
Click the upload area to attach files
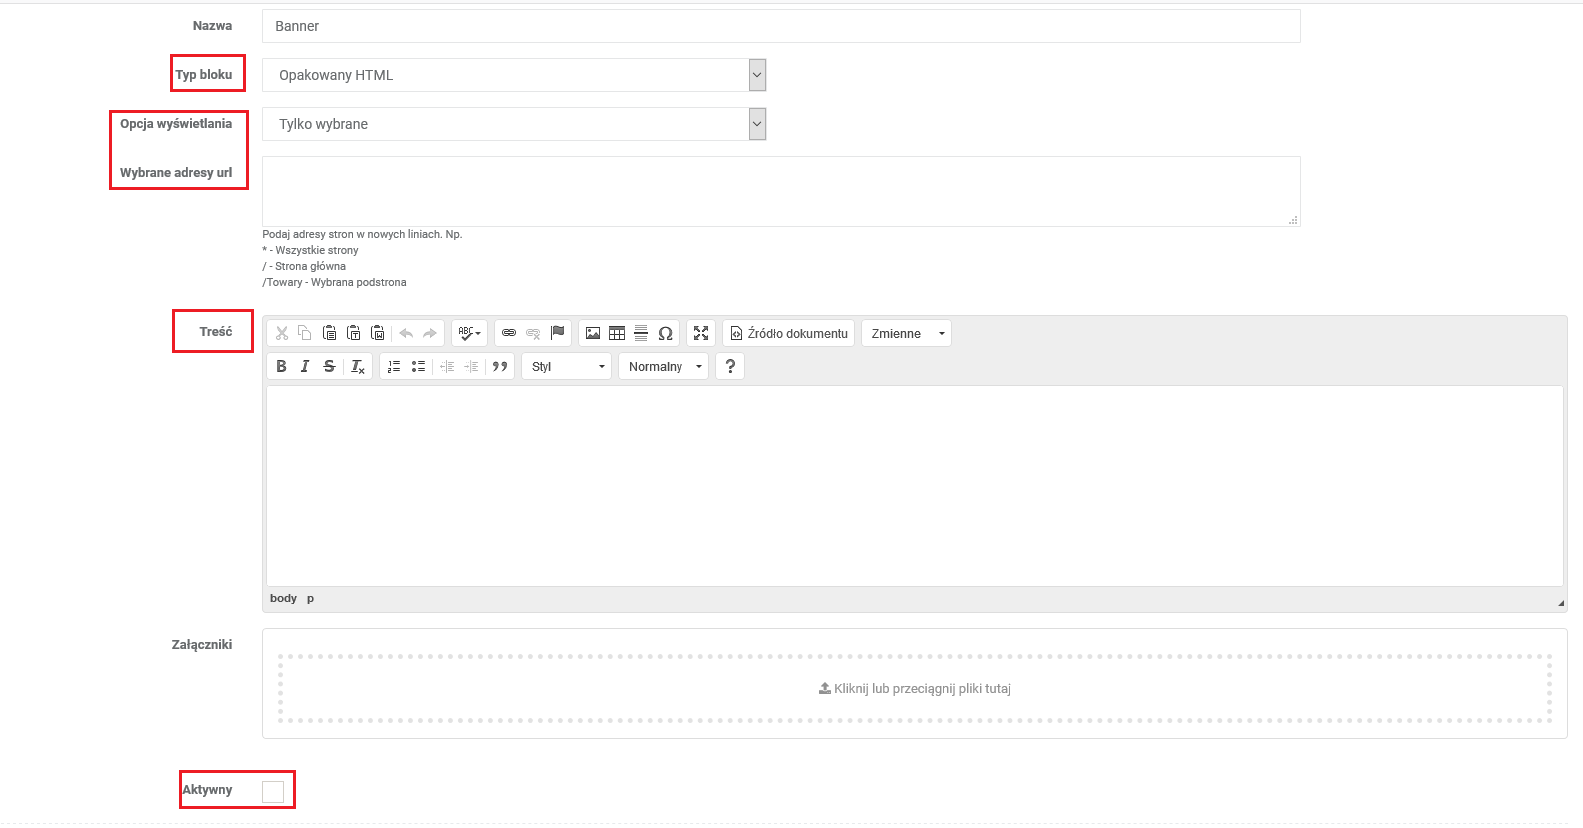click(914, 688)
